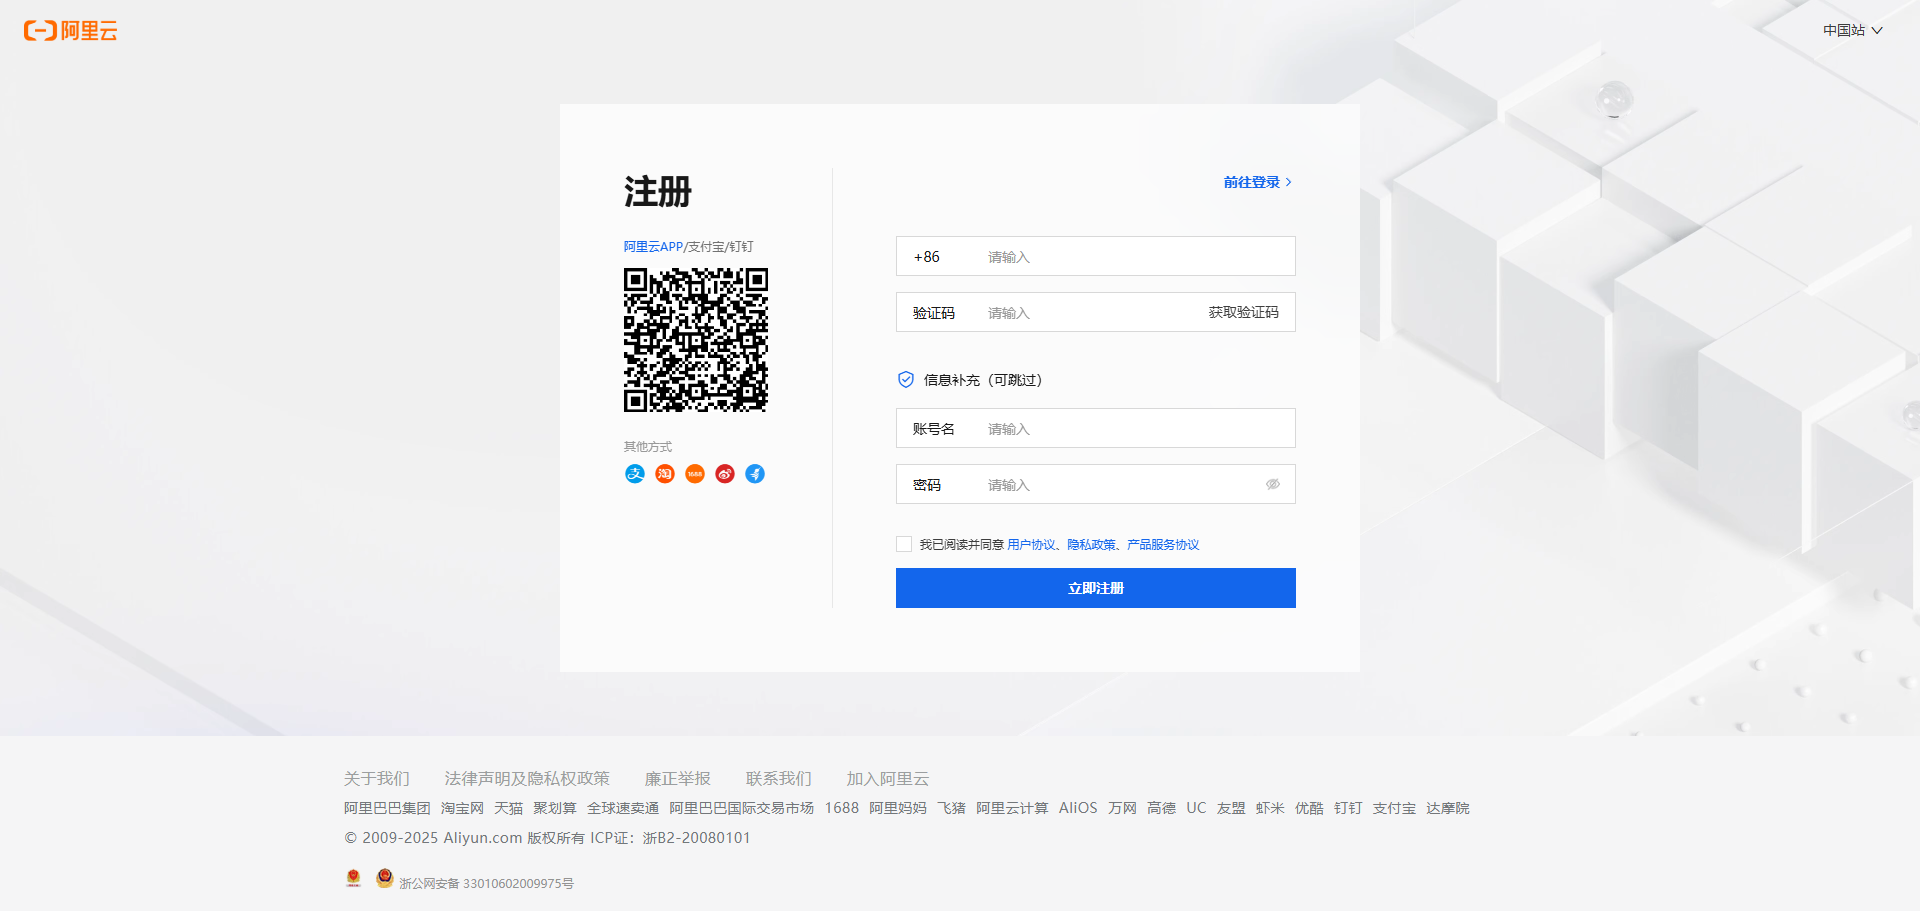Click the shield icon beside 信息补充
The width and height of the screenshot is (1920, 911).
pyautogui.click(x=906, y=379)
